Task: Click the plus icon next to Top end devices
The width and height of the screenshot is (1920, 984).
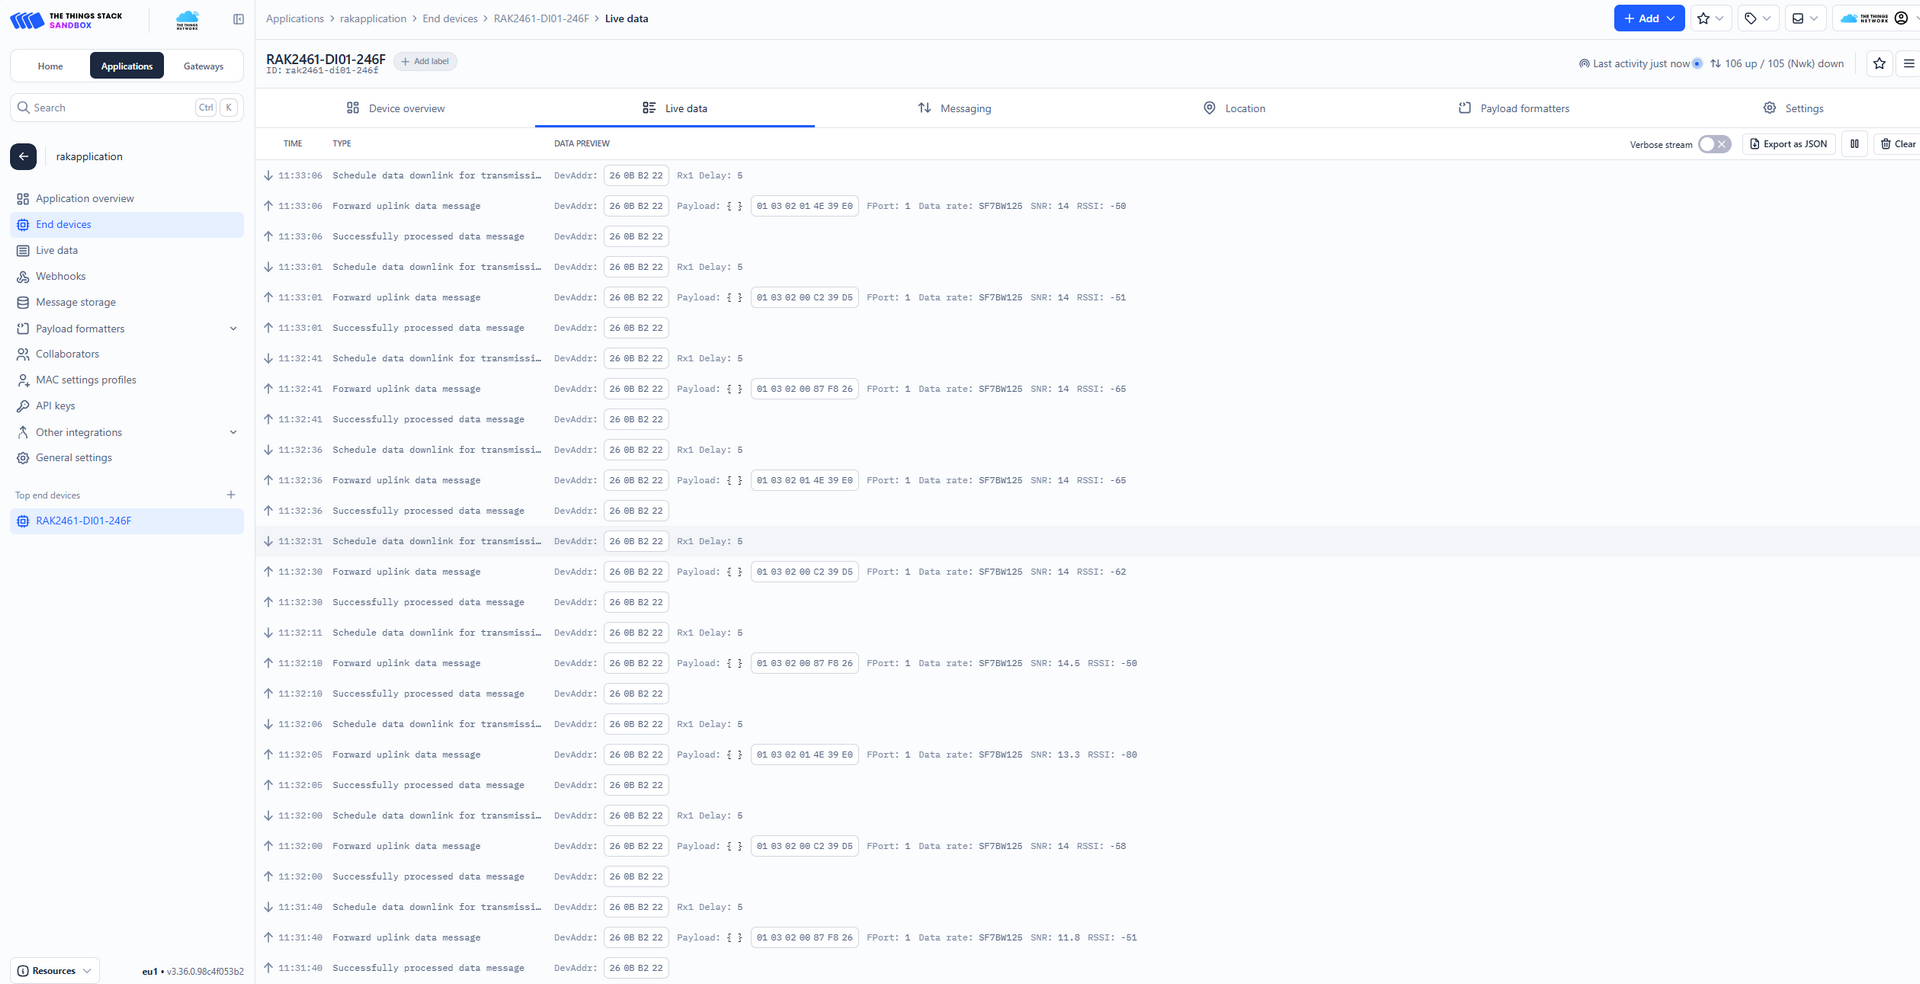Action: click(231, 495)
